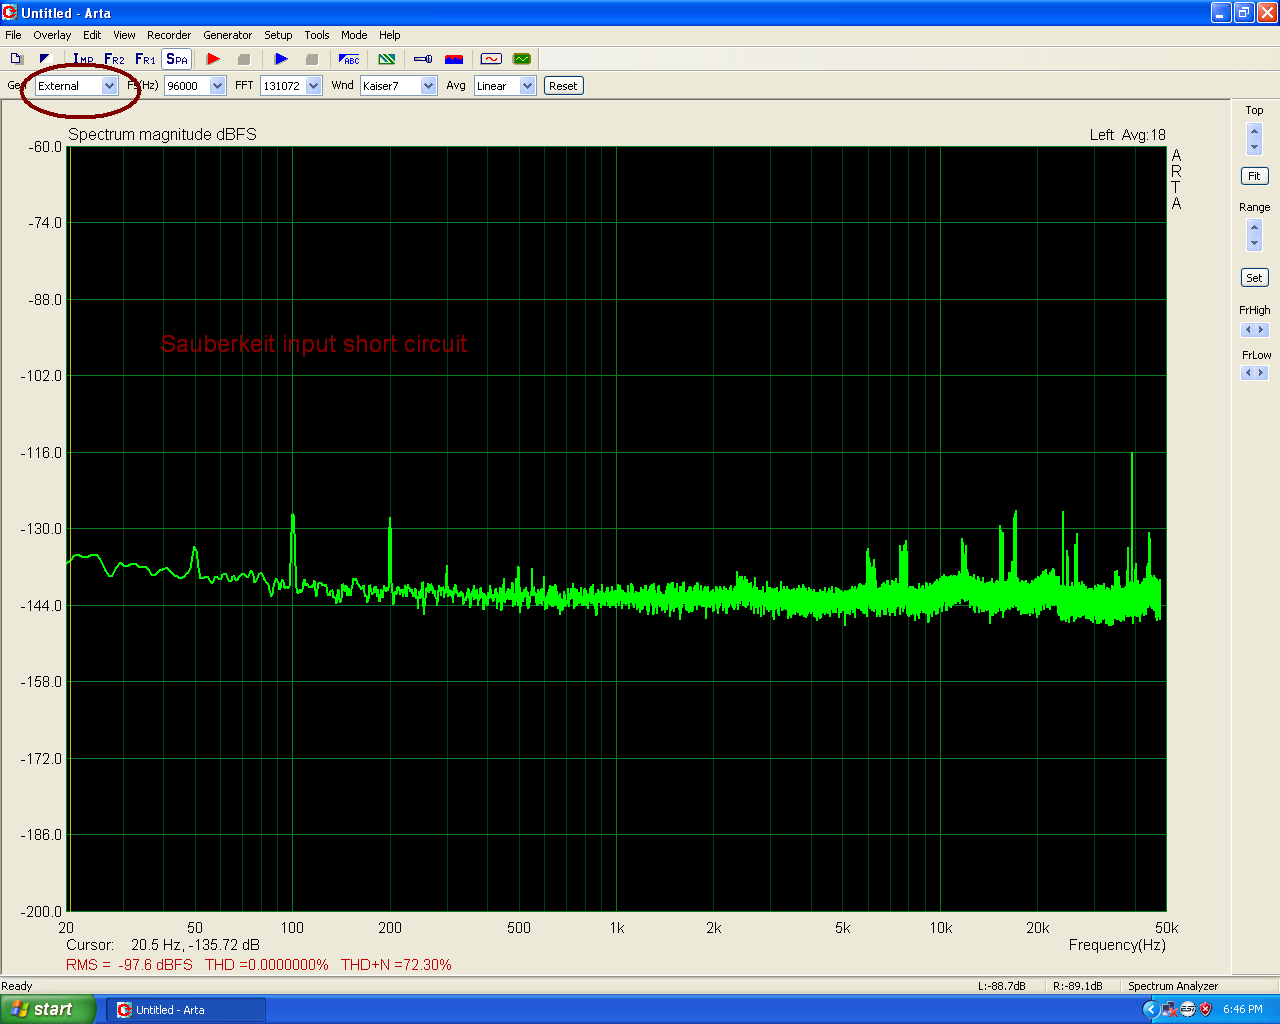Click the Windows start button
The height and width of the screenshot is (1024, 1280).
(48, 1009)
